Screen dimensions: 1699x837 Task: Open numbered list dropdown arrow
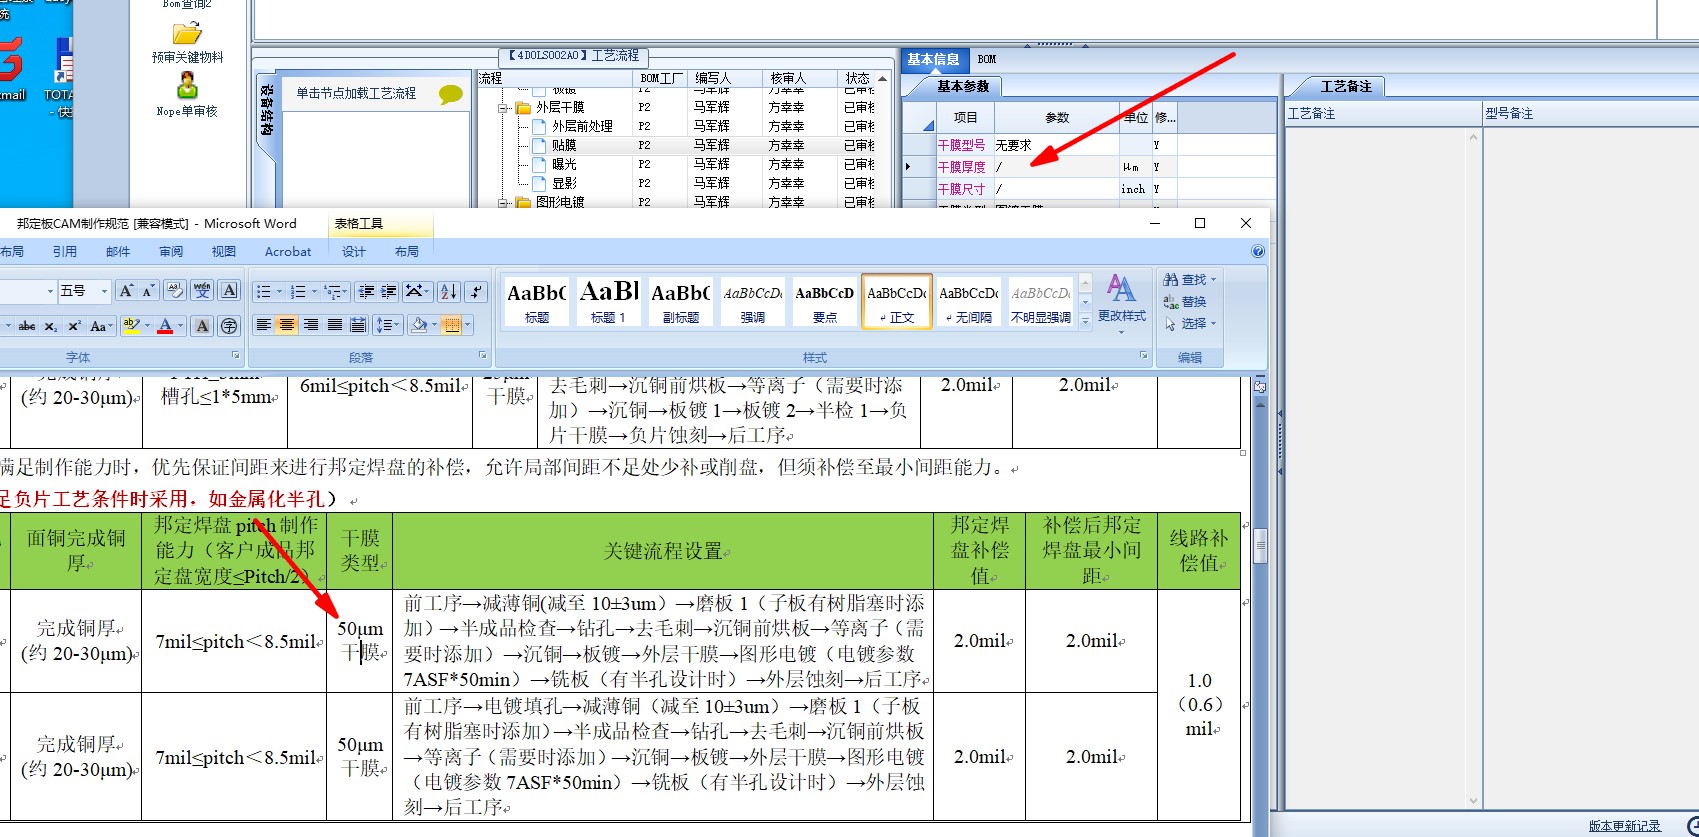point(313,291)
